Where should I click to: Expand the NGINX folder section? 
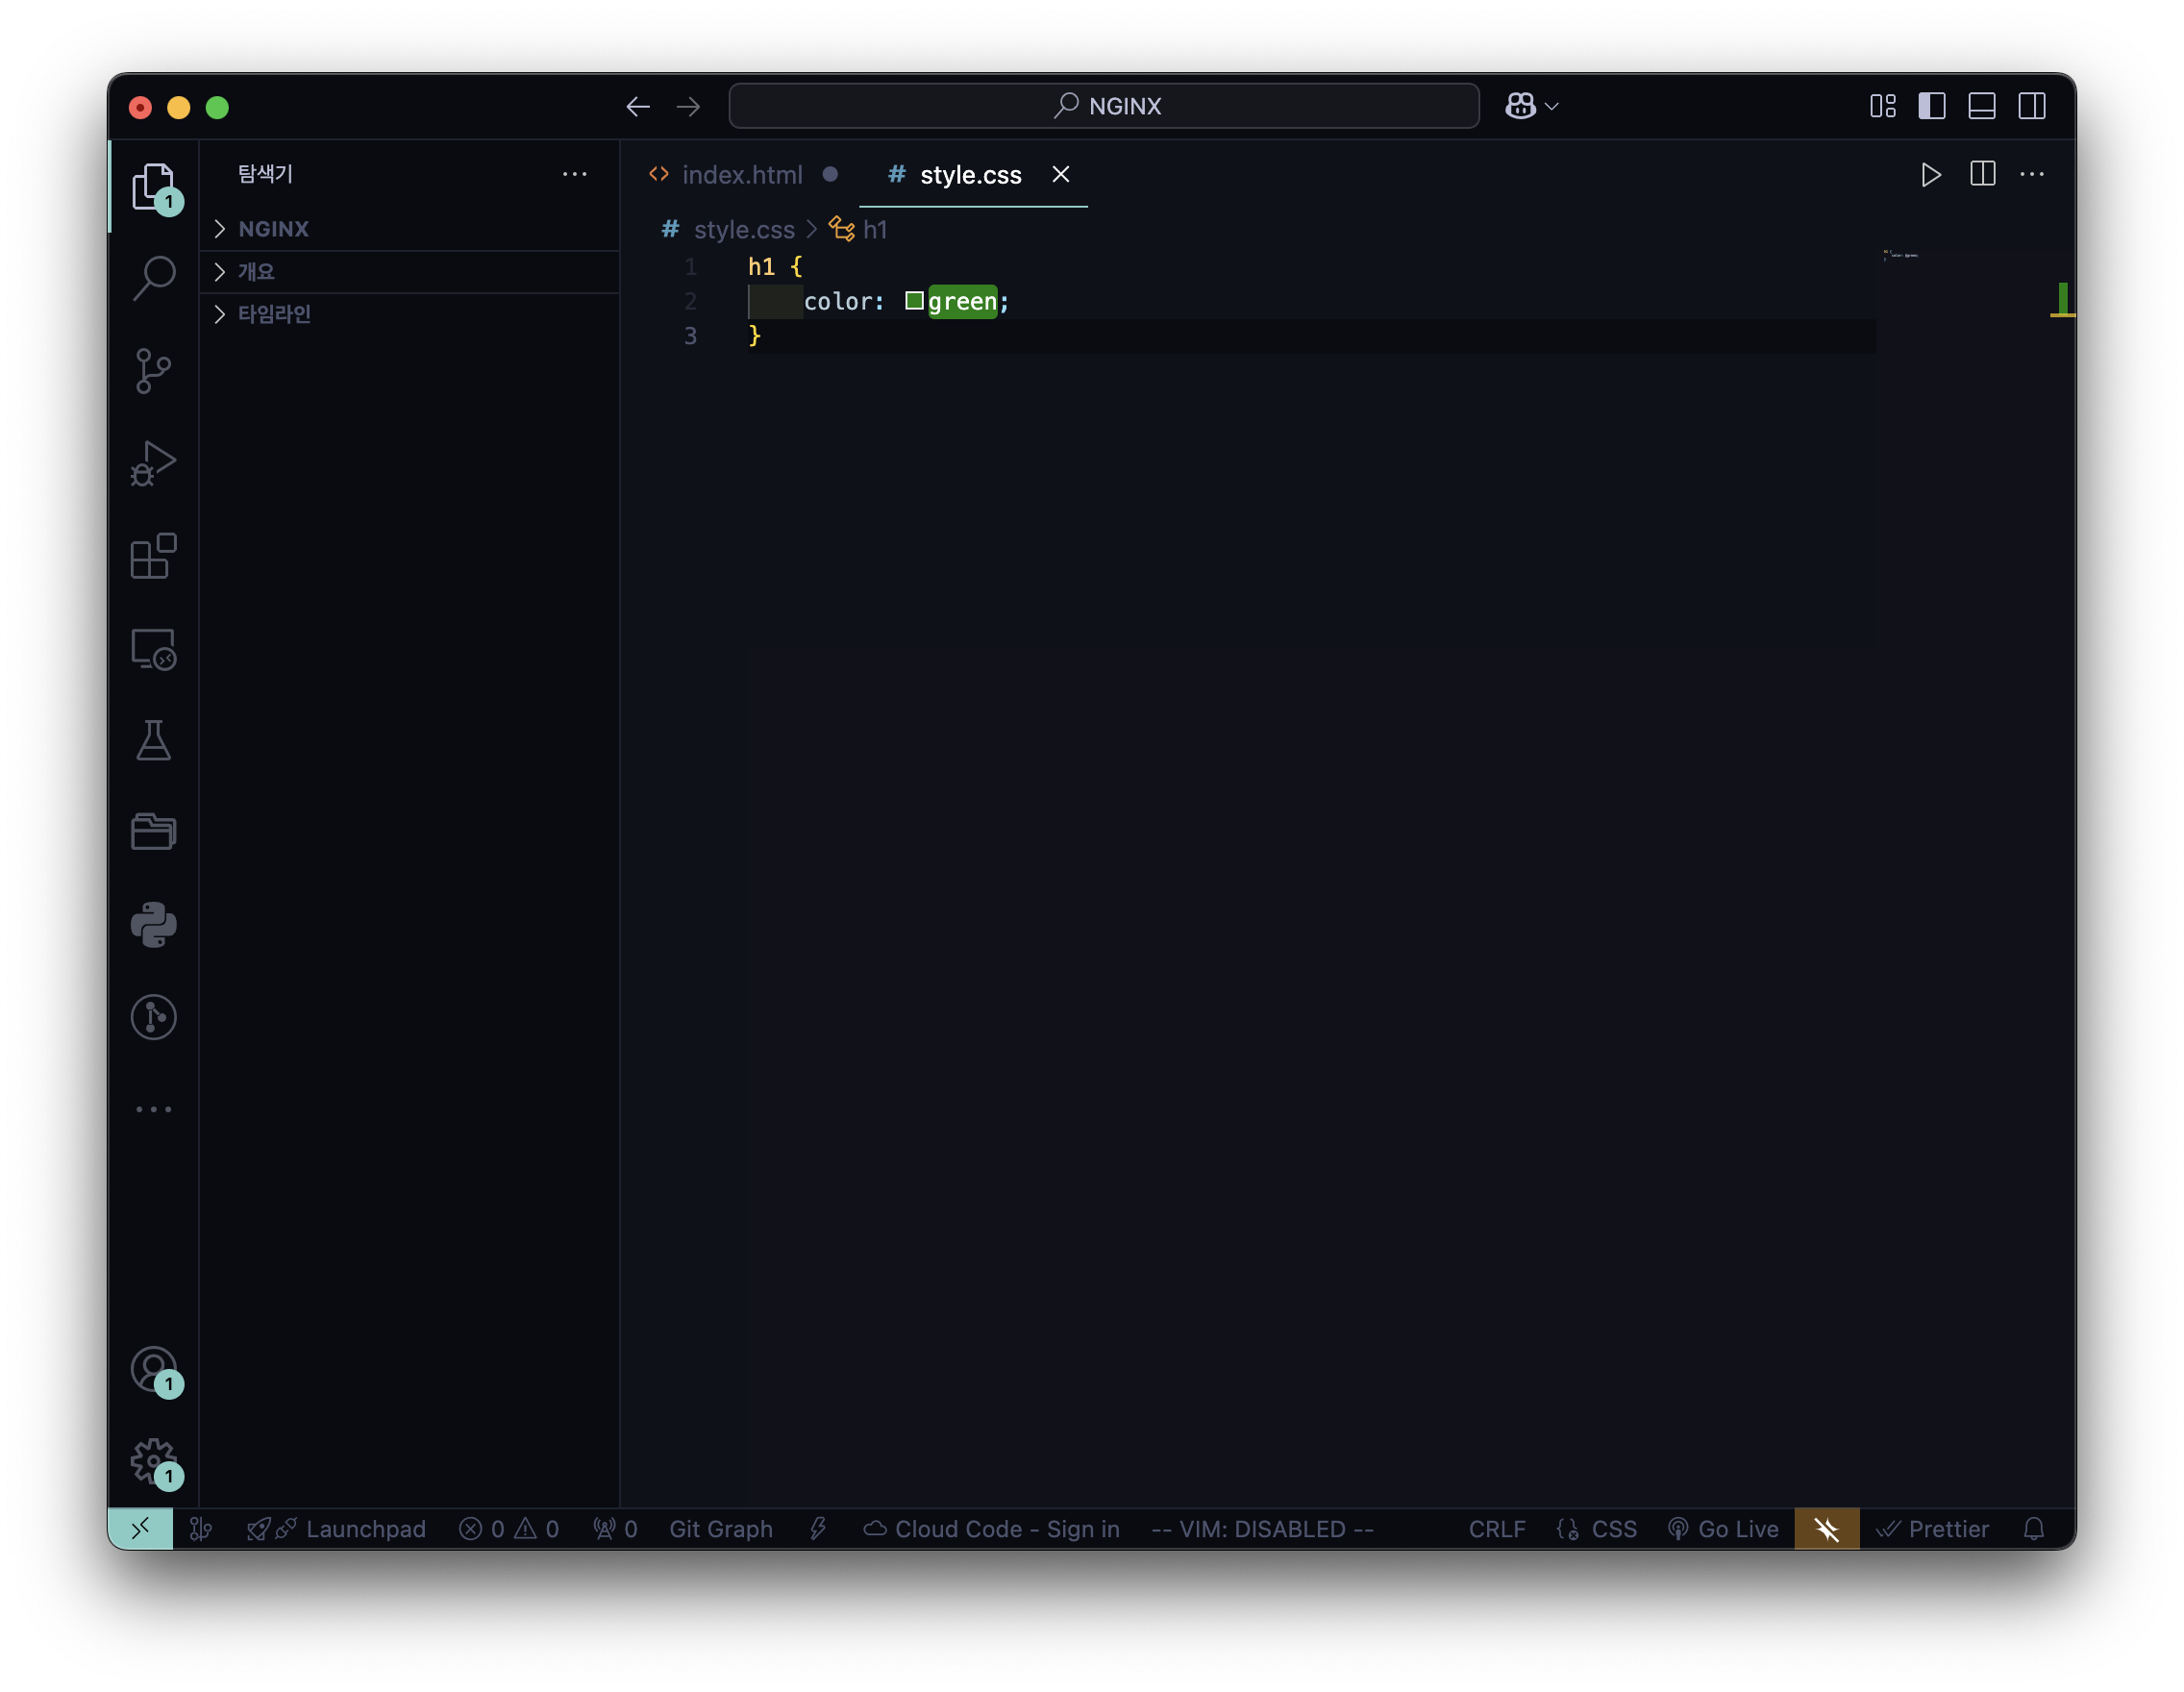pyautogui.click(x=273, y=229)
